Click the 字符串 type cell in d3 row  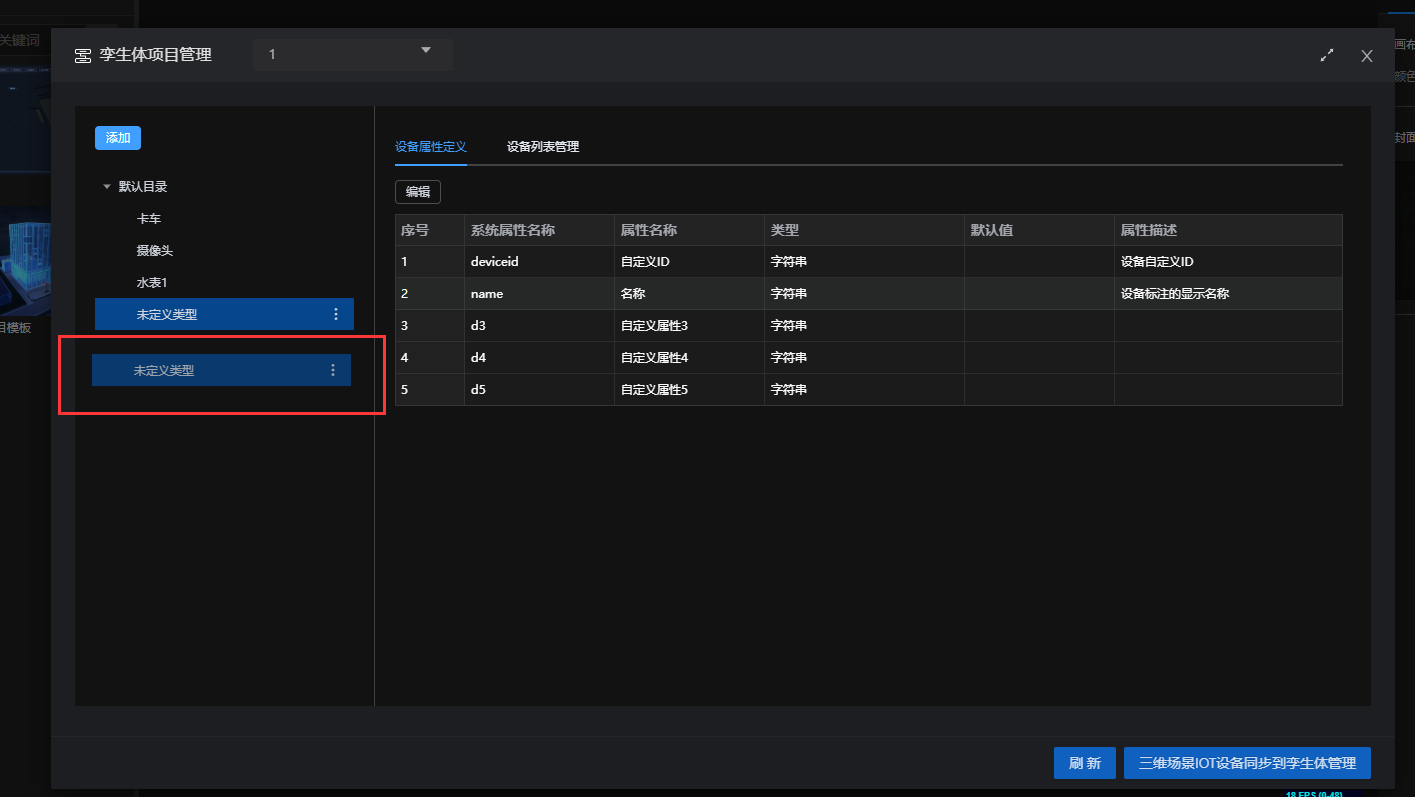[x=865, y=326]
